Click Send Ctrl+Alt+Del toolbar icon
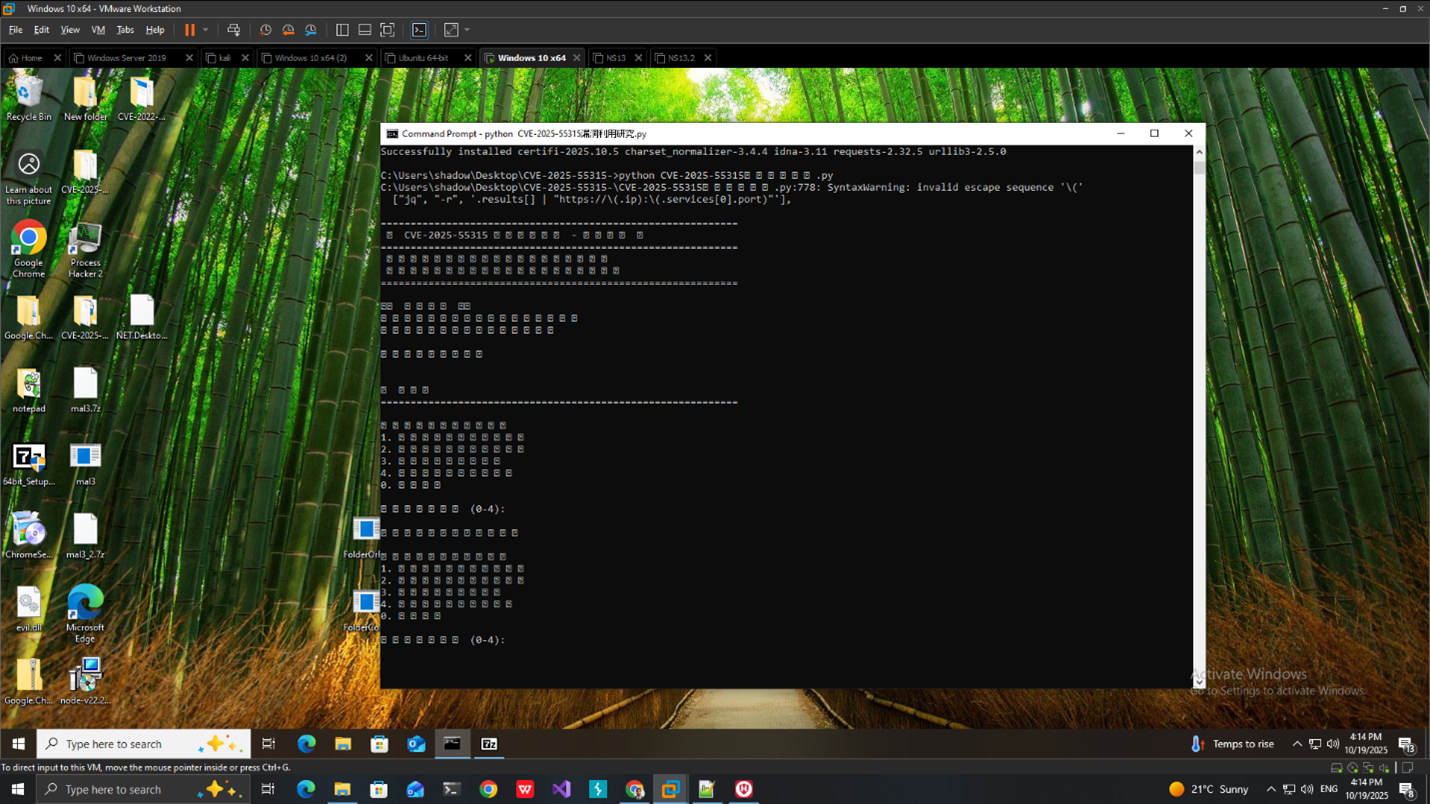 tap(233, 30)
